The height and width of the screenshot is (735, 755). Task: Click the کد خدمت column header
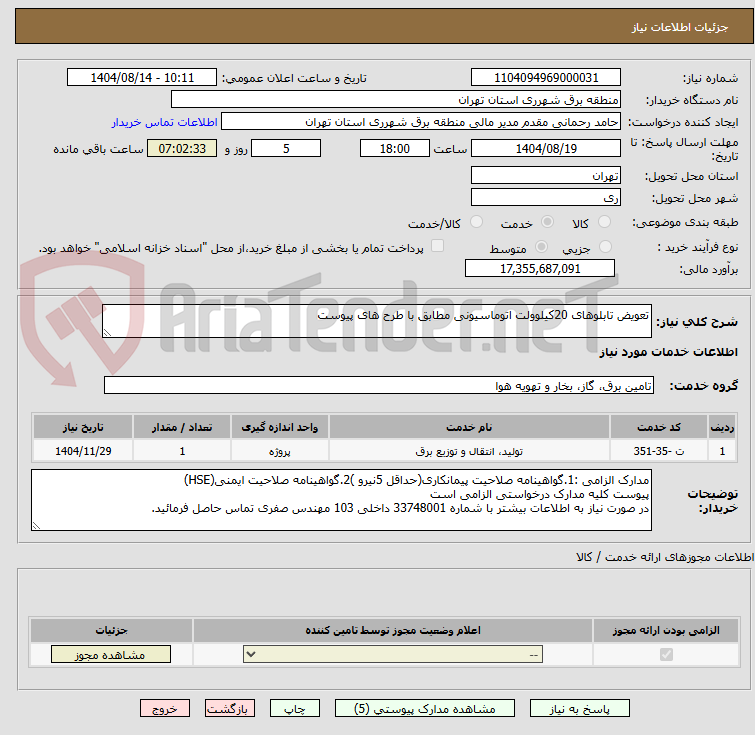(658, 427)
